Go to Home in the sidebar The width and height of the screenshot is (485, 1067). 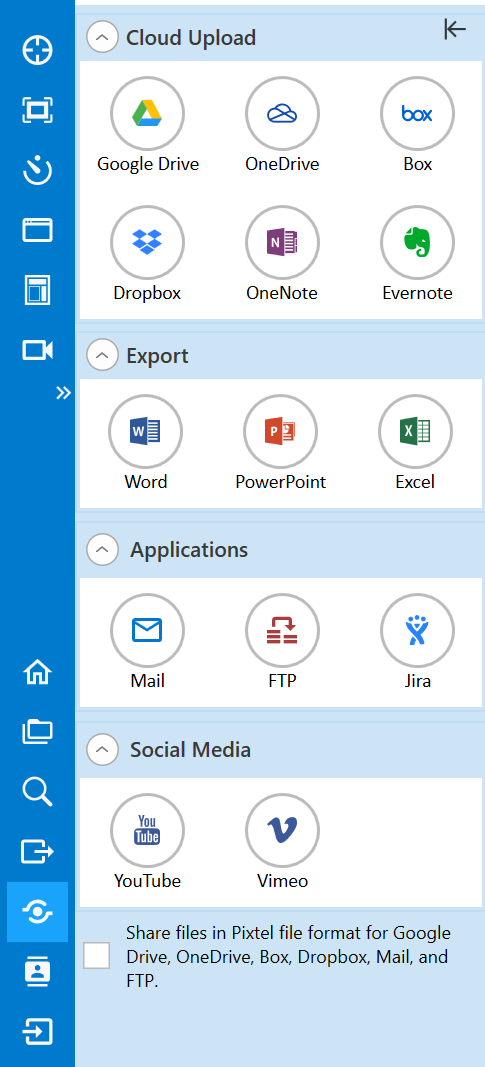(37, 672)
